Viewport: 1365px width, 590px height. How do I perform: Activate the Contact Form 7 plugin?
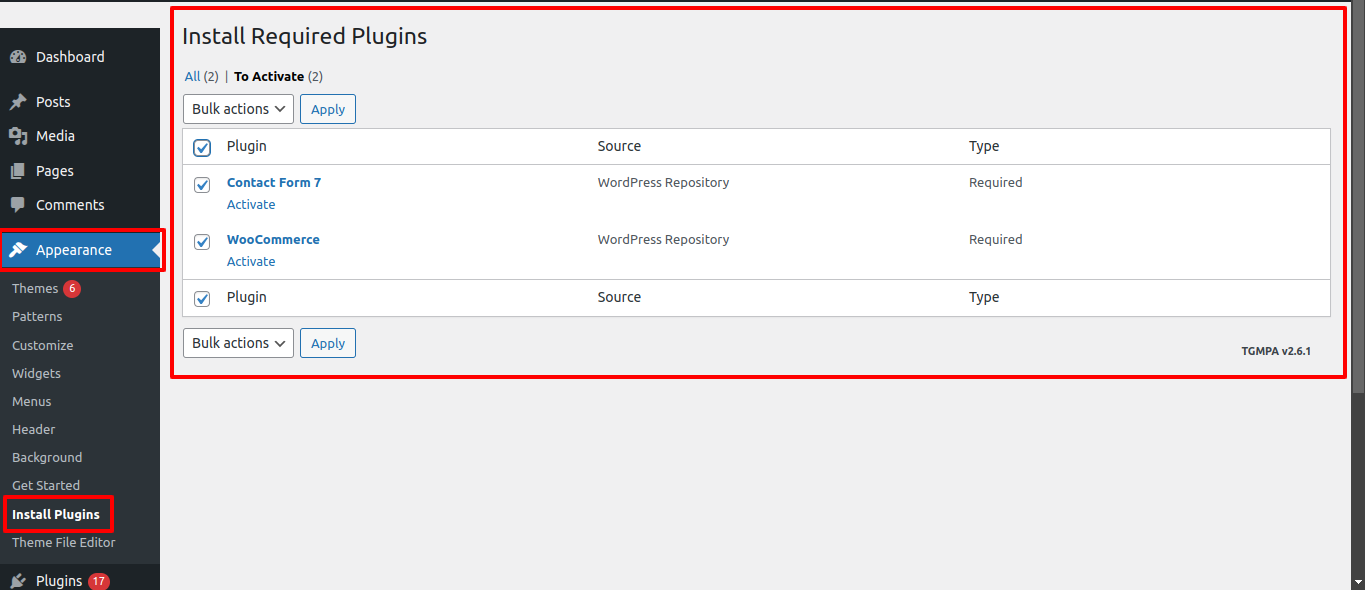pyautogui.click(x=251, y=205)
